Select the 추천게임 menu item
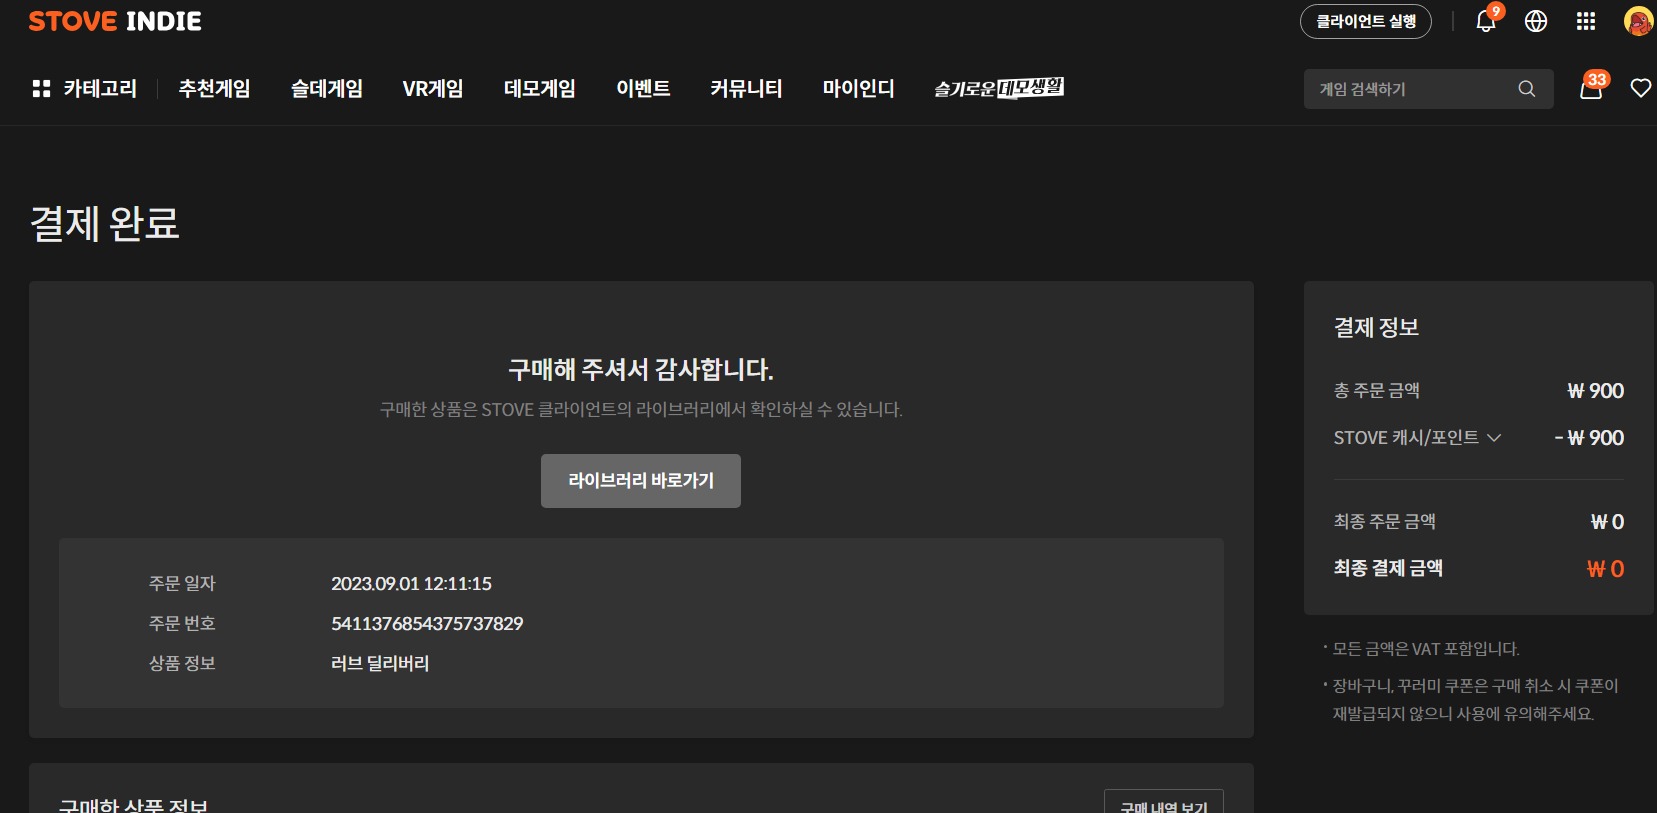Image resolution: width=1657 pixels, height=813 pixels. pos(214,89)
